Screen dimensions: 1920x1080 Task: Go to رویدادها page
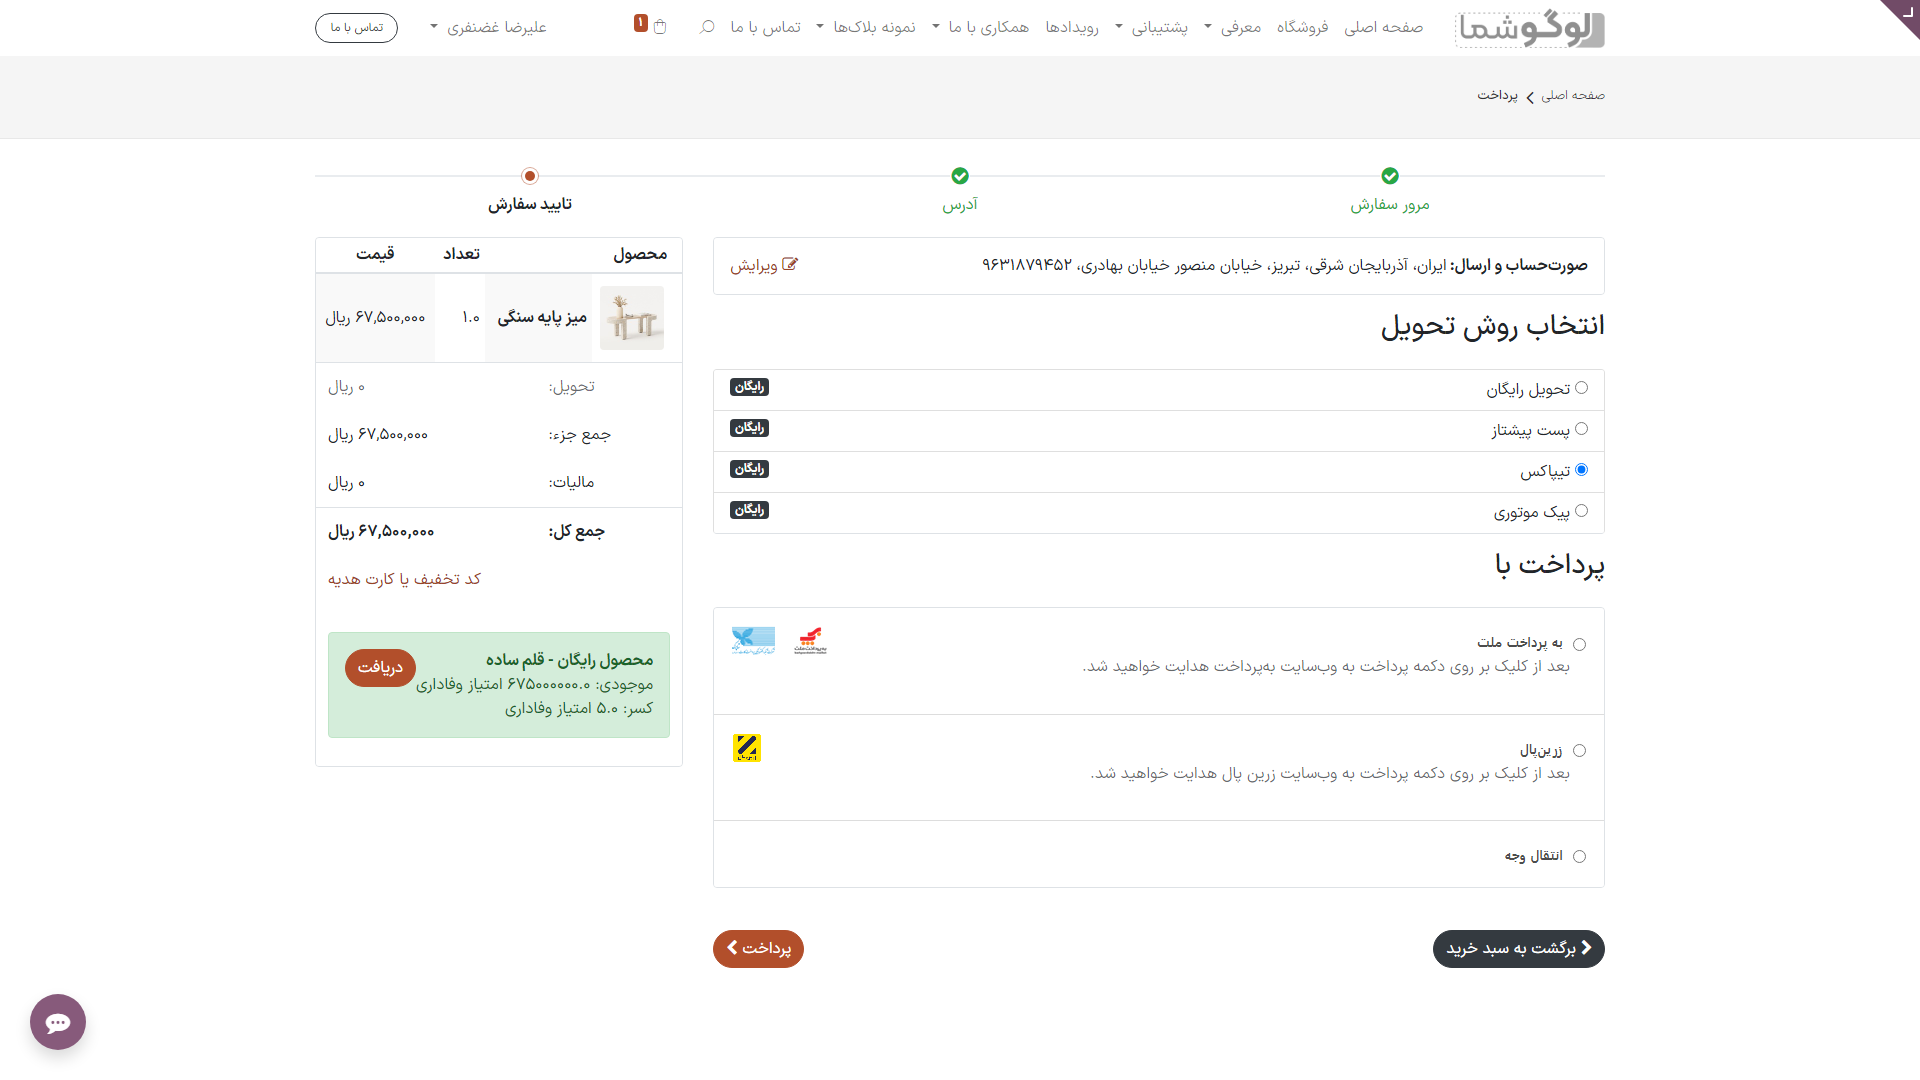(x=1071, y=27)
